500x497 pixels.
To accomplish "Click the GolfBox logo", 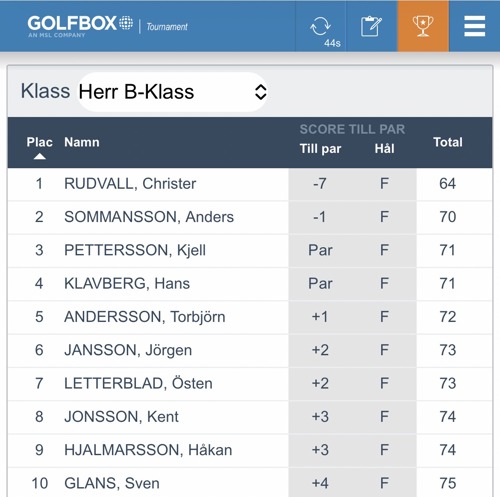I will 80,25.
